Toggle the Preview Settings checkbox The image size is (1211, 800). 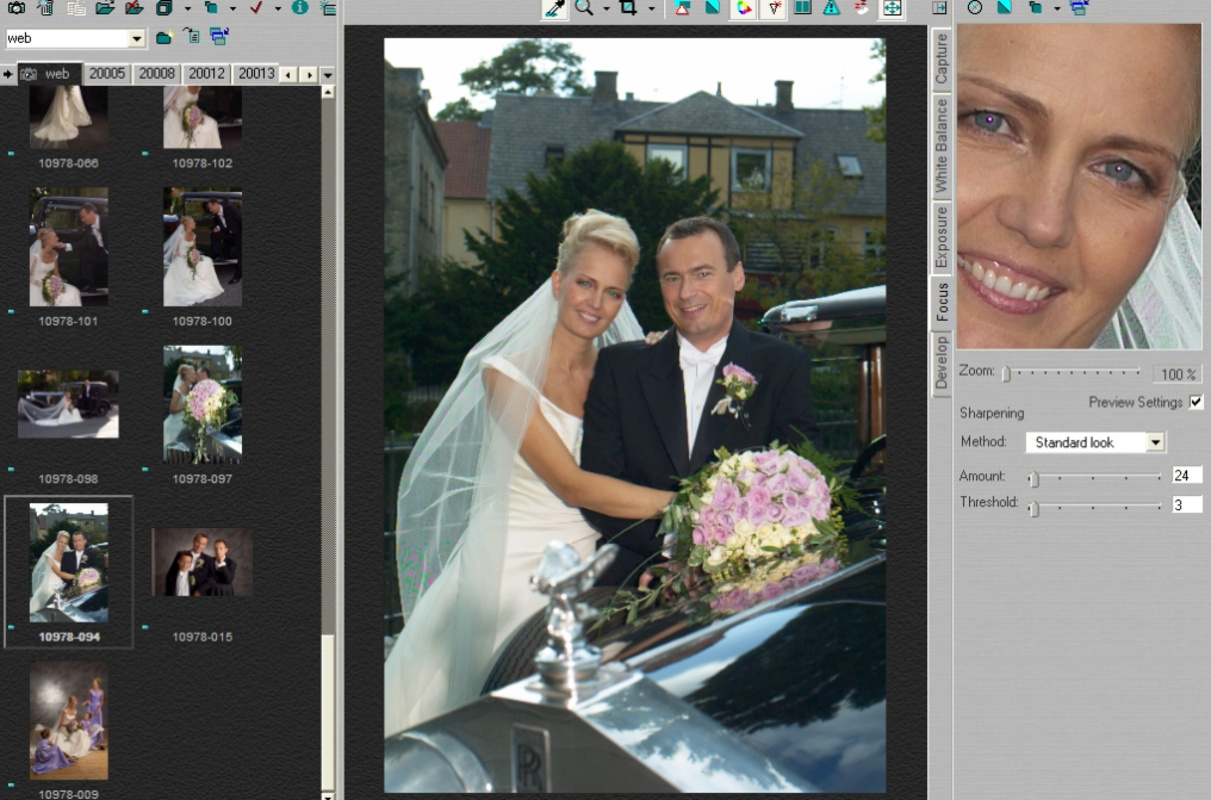click(x=1196, y=402)
